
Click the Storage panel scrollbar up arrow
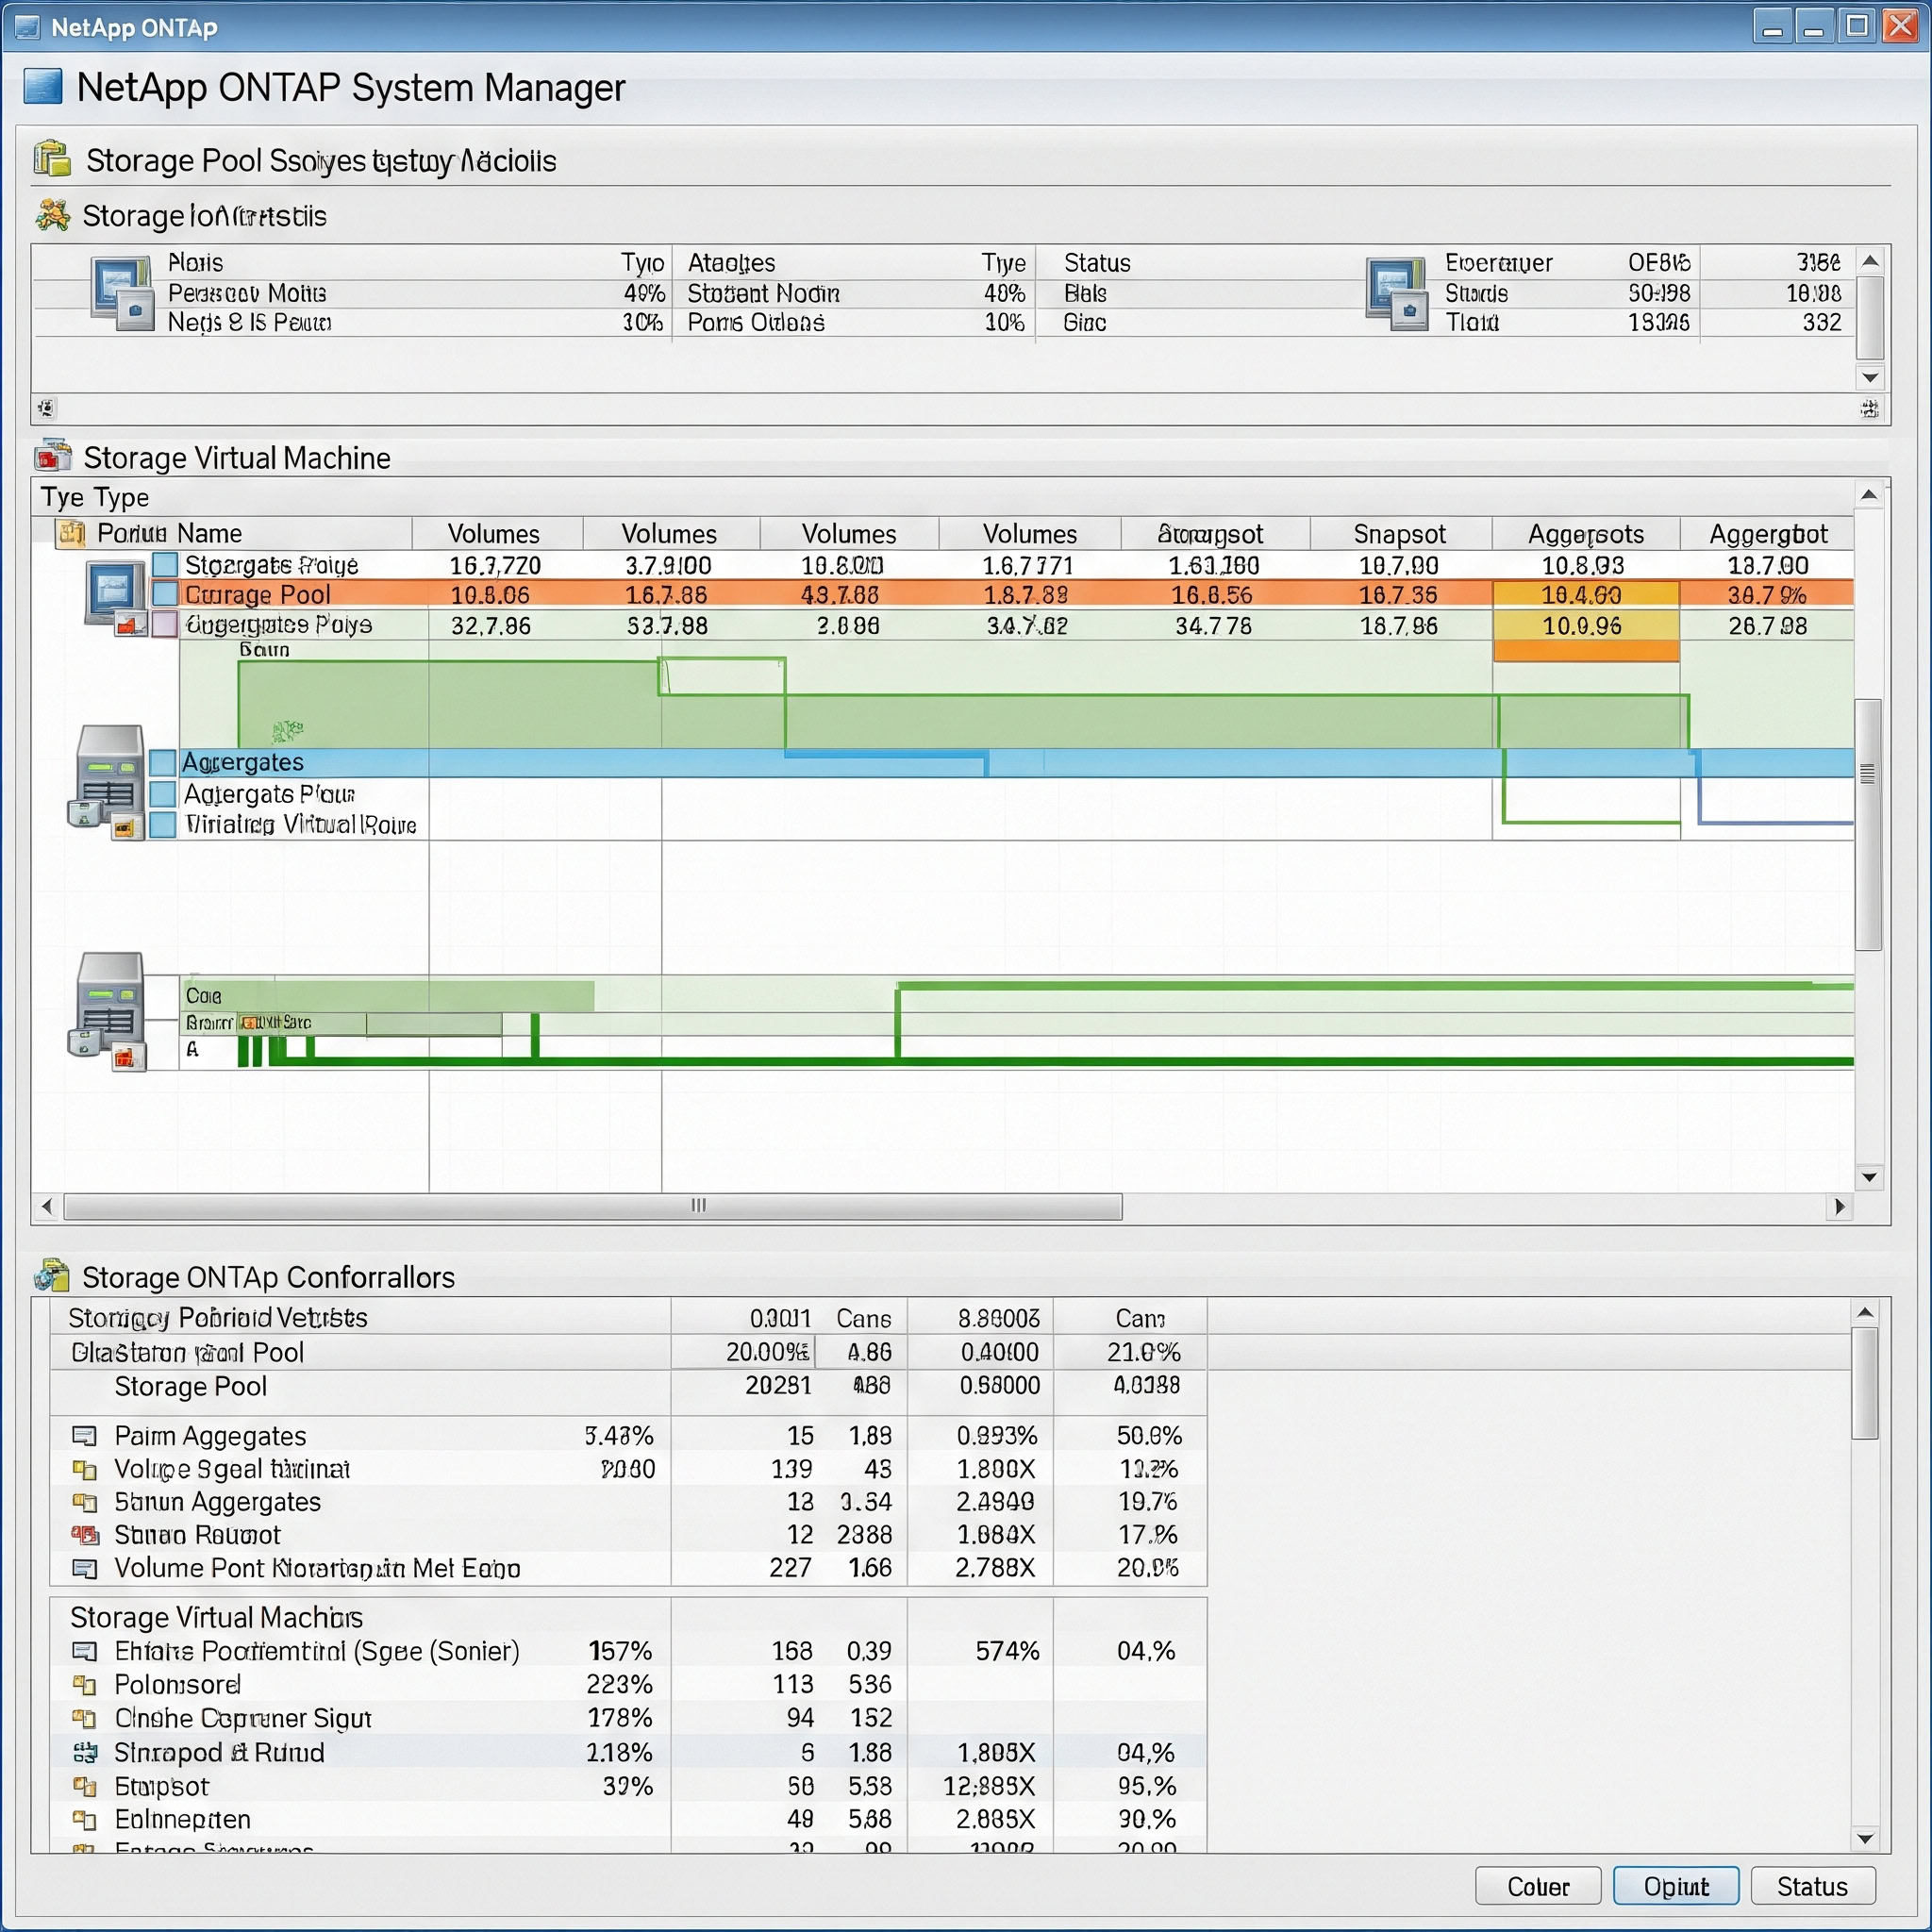[x=1870, y=261]
